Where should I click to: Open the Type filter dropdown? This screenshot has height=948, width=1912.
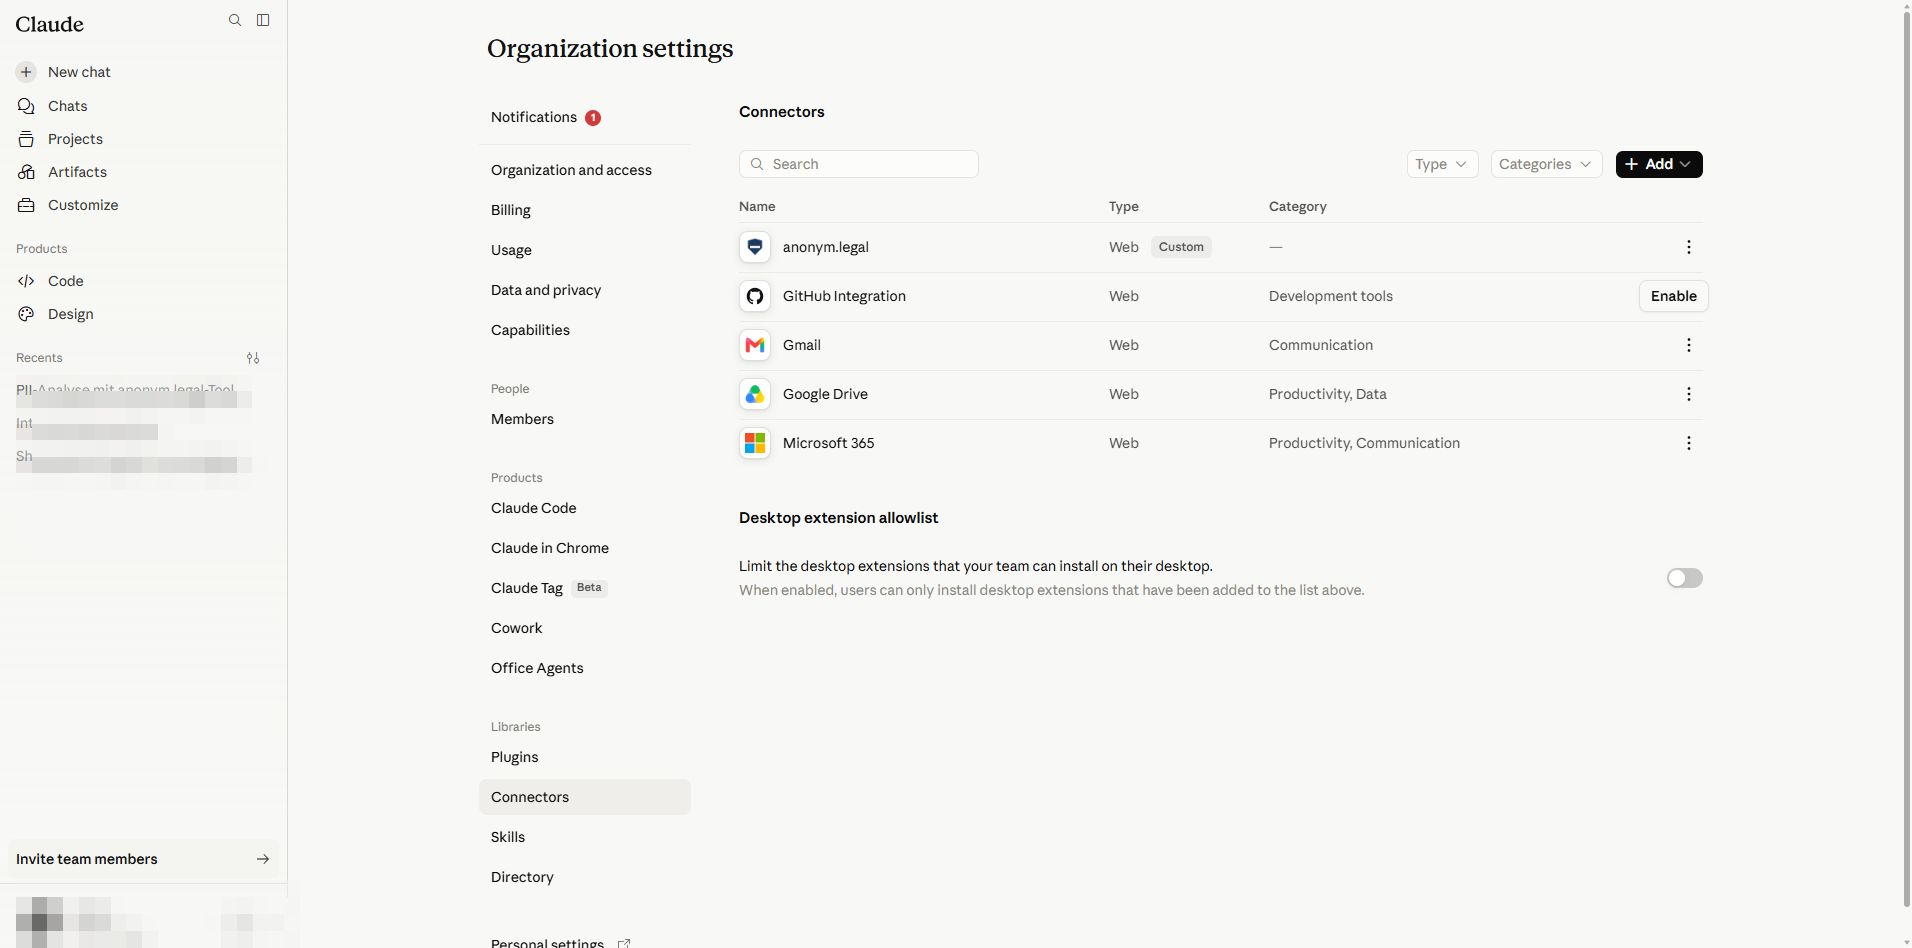(x=1442, y=164)
